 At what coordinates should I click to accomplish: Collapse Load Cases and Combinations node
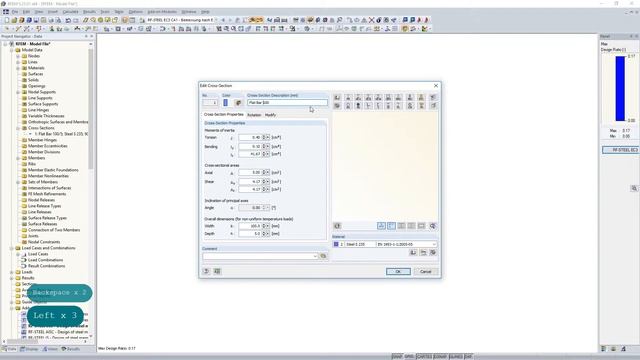point(12,248)
